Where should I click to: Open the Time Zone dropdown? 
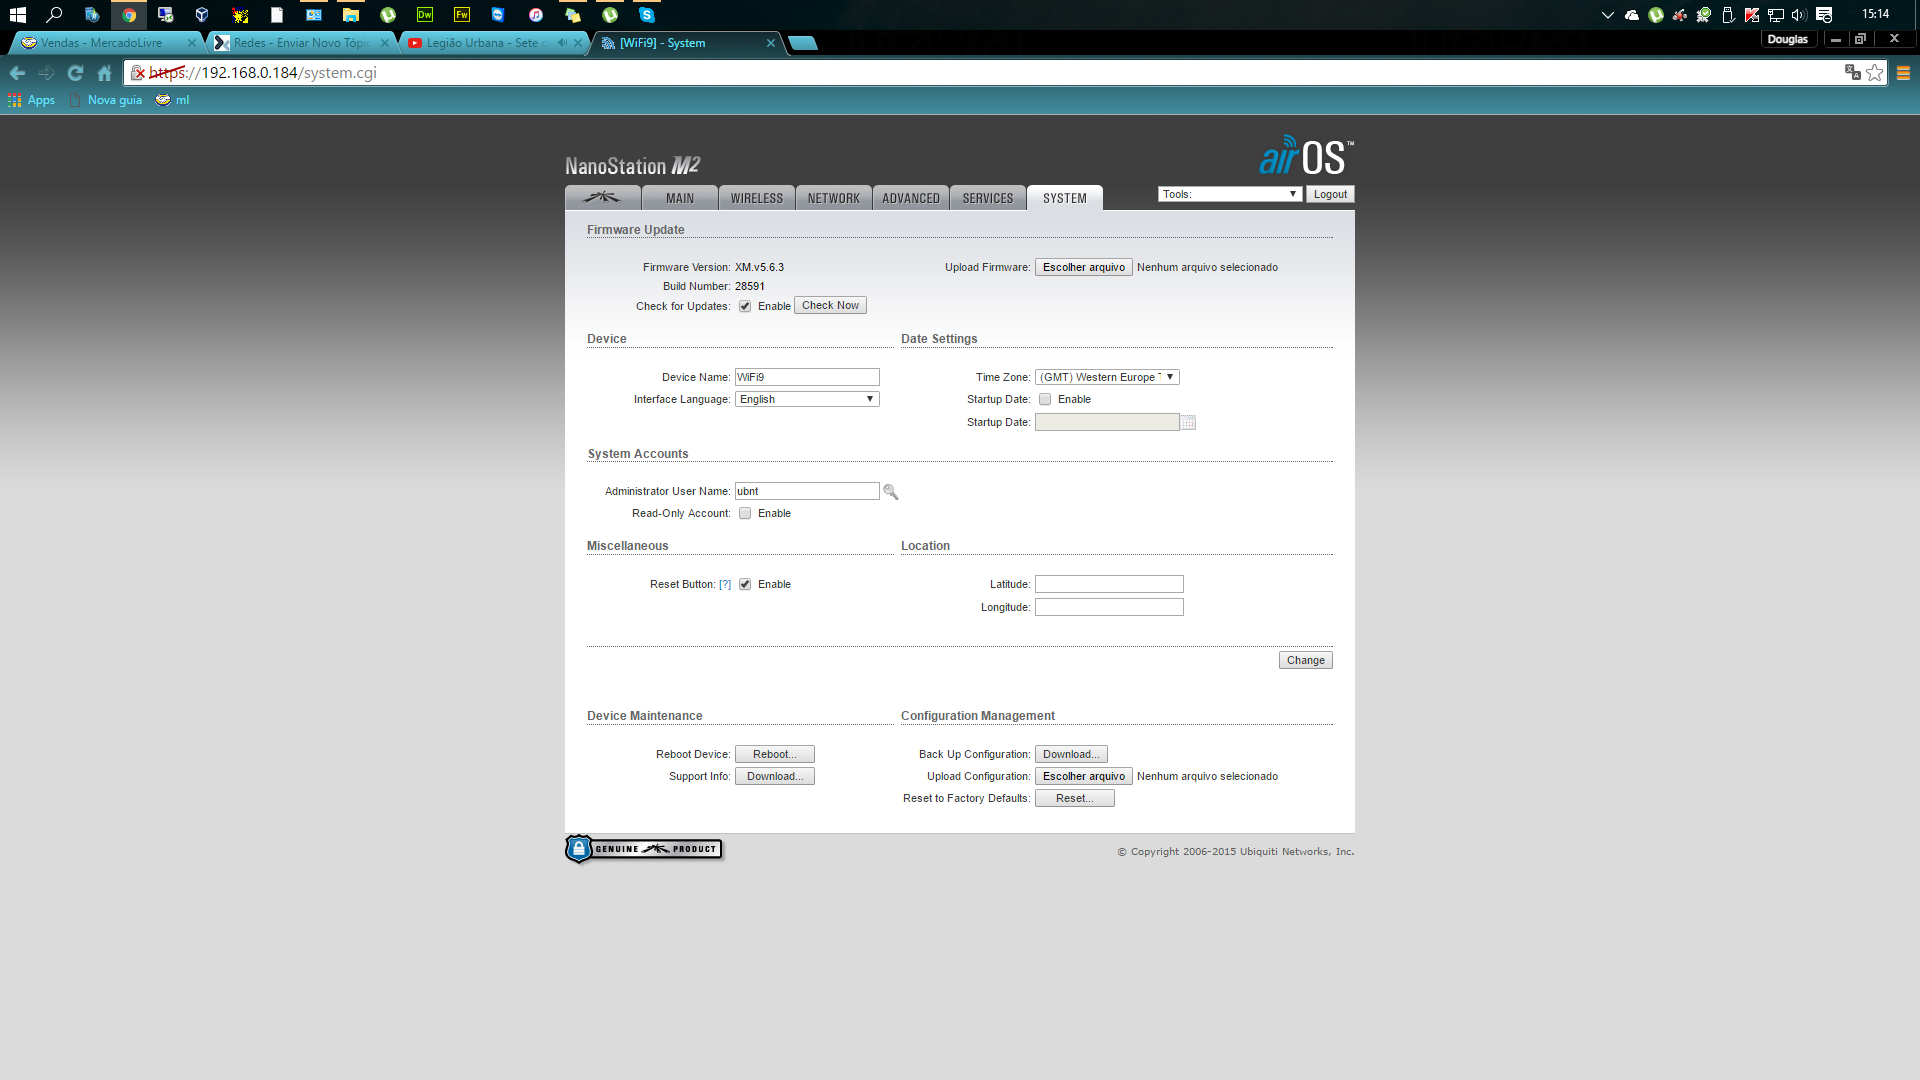(x=1107, y=377)
